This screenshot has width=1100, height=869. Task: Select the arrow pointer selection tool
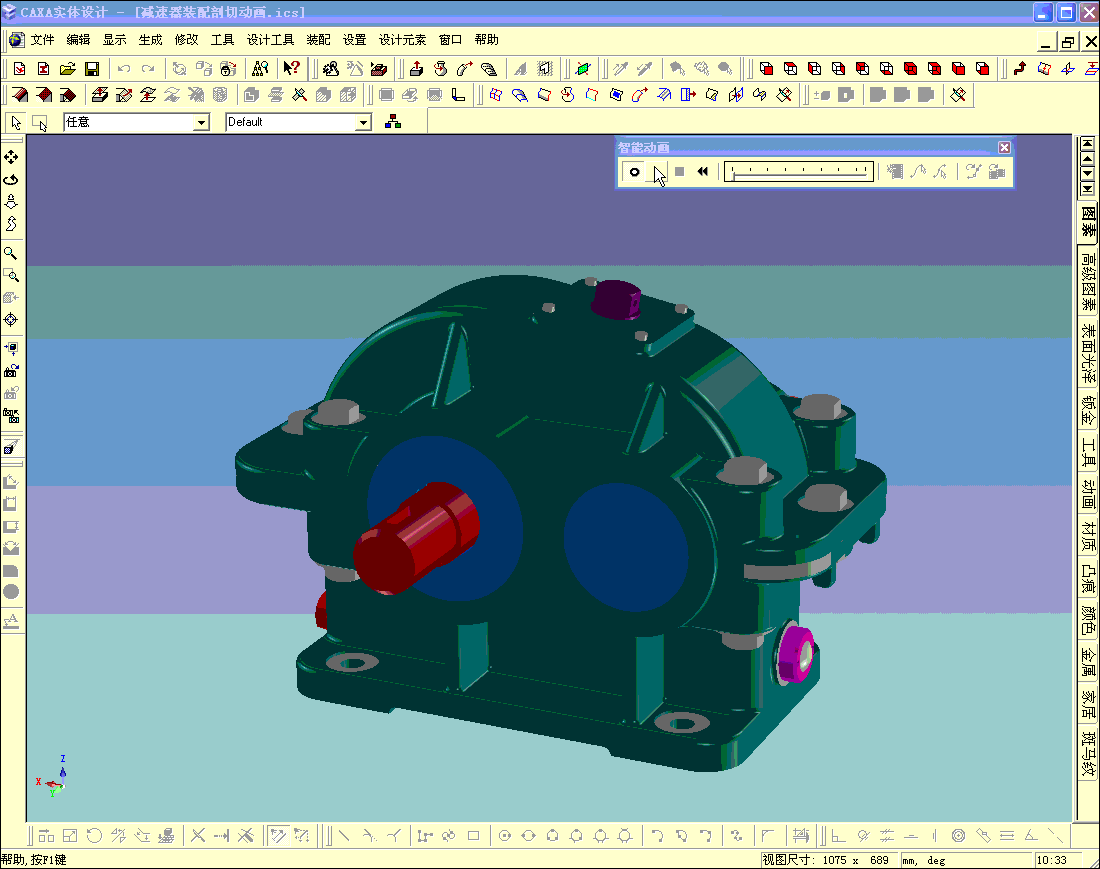16,123
